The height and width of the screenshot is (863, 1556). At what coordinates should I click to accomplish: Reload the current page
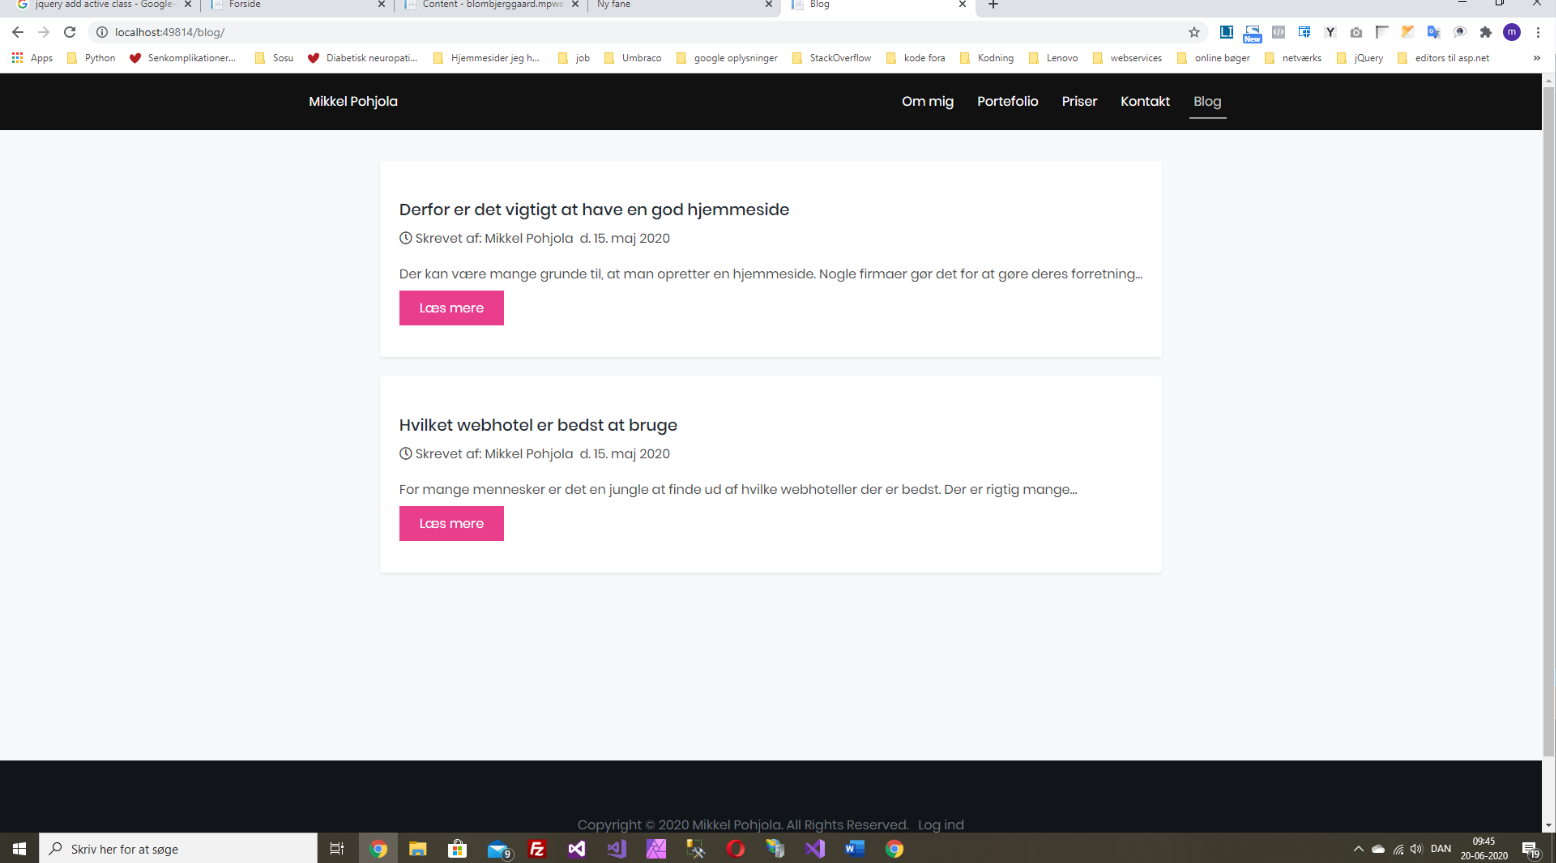tap(70, 32)
